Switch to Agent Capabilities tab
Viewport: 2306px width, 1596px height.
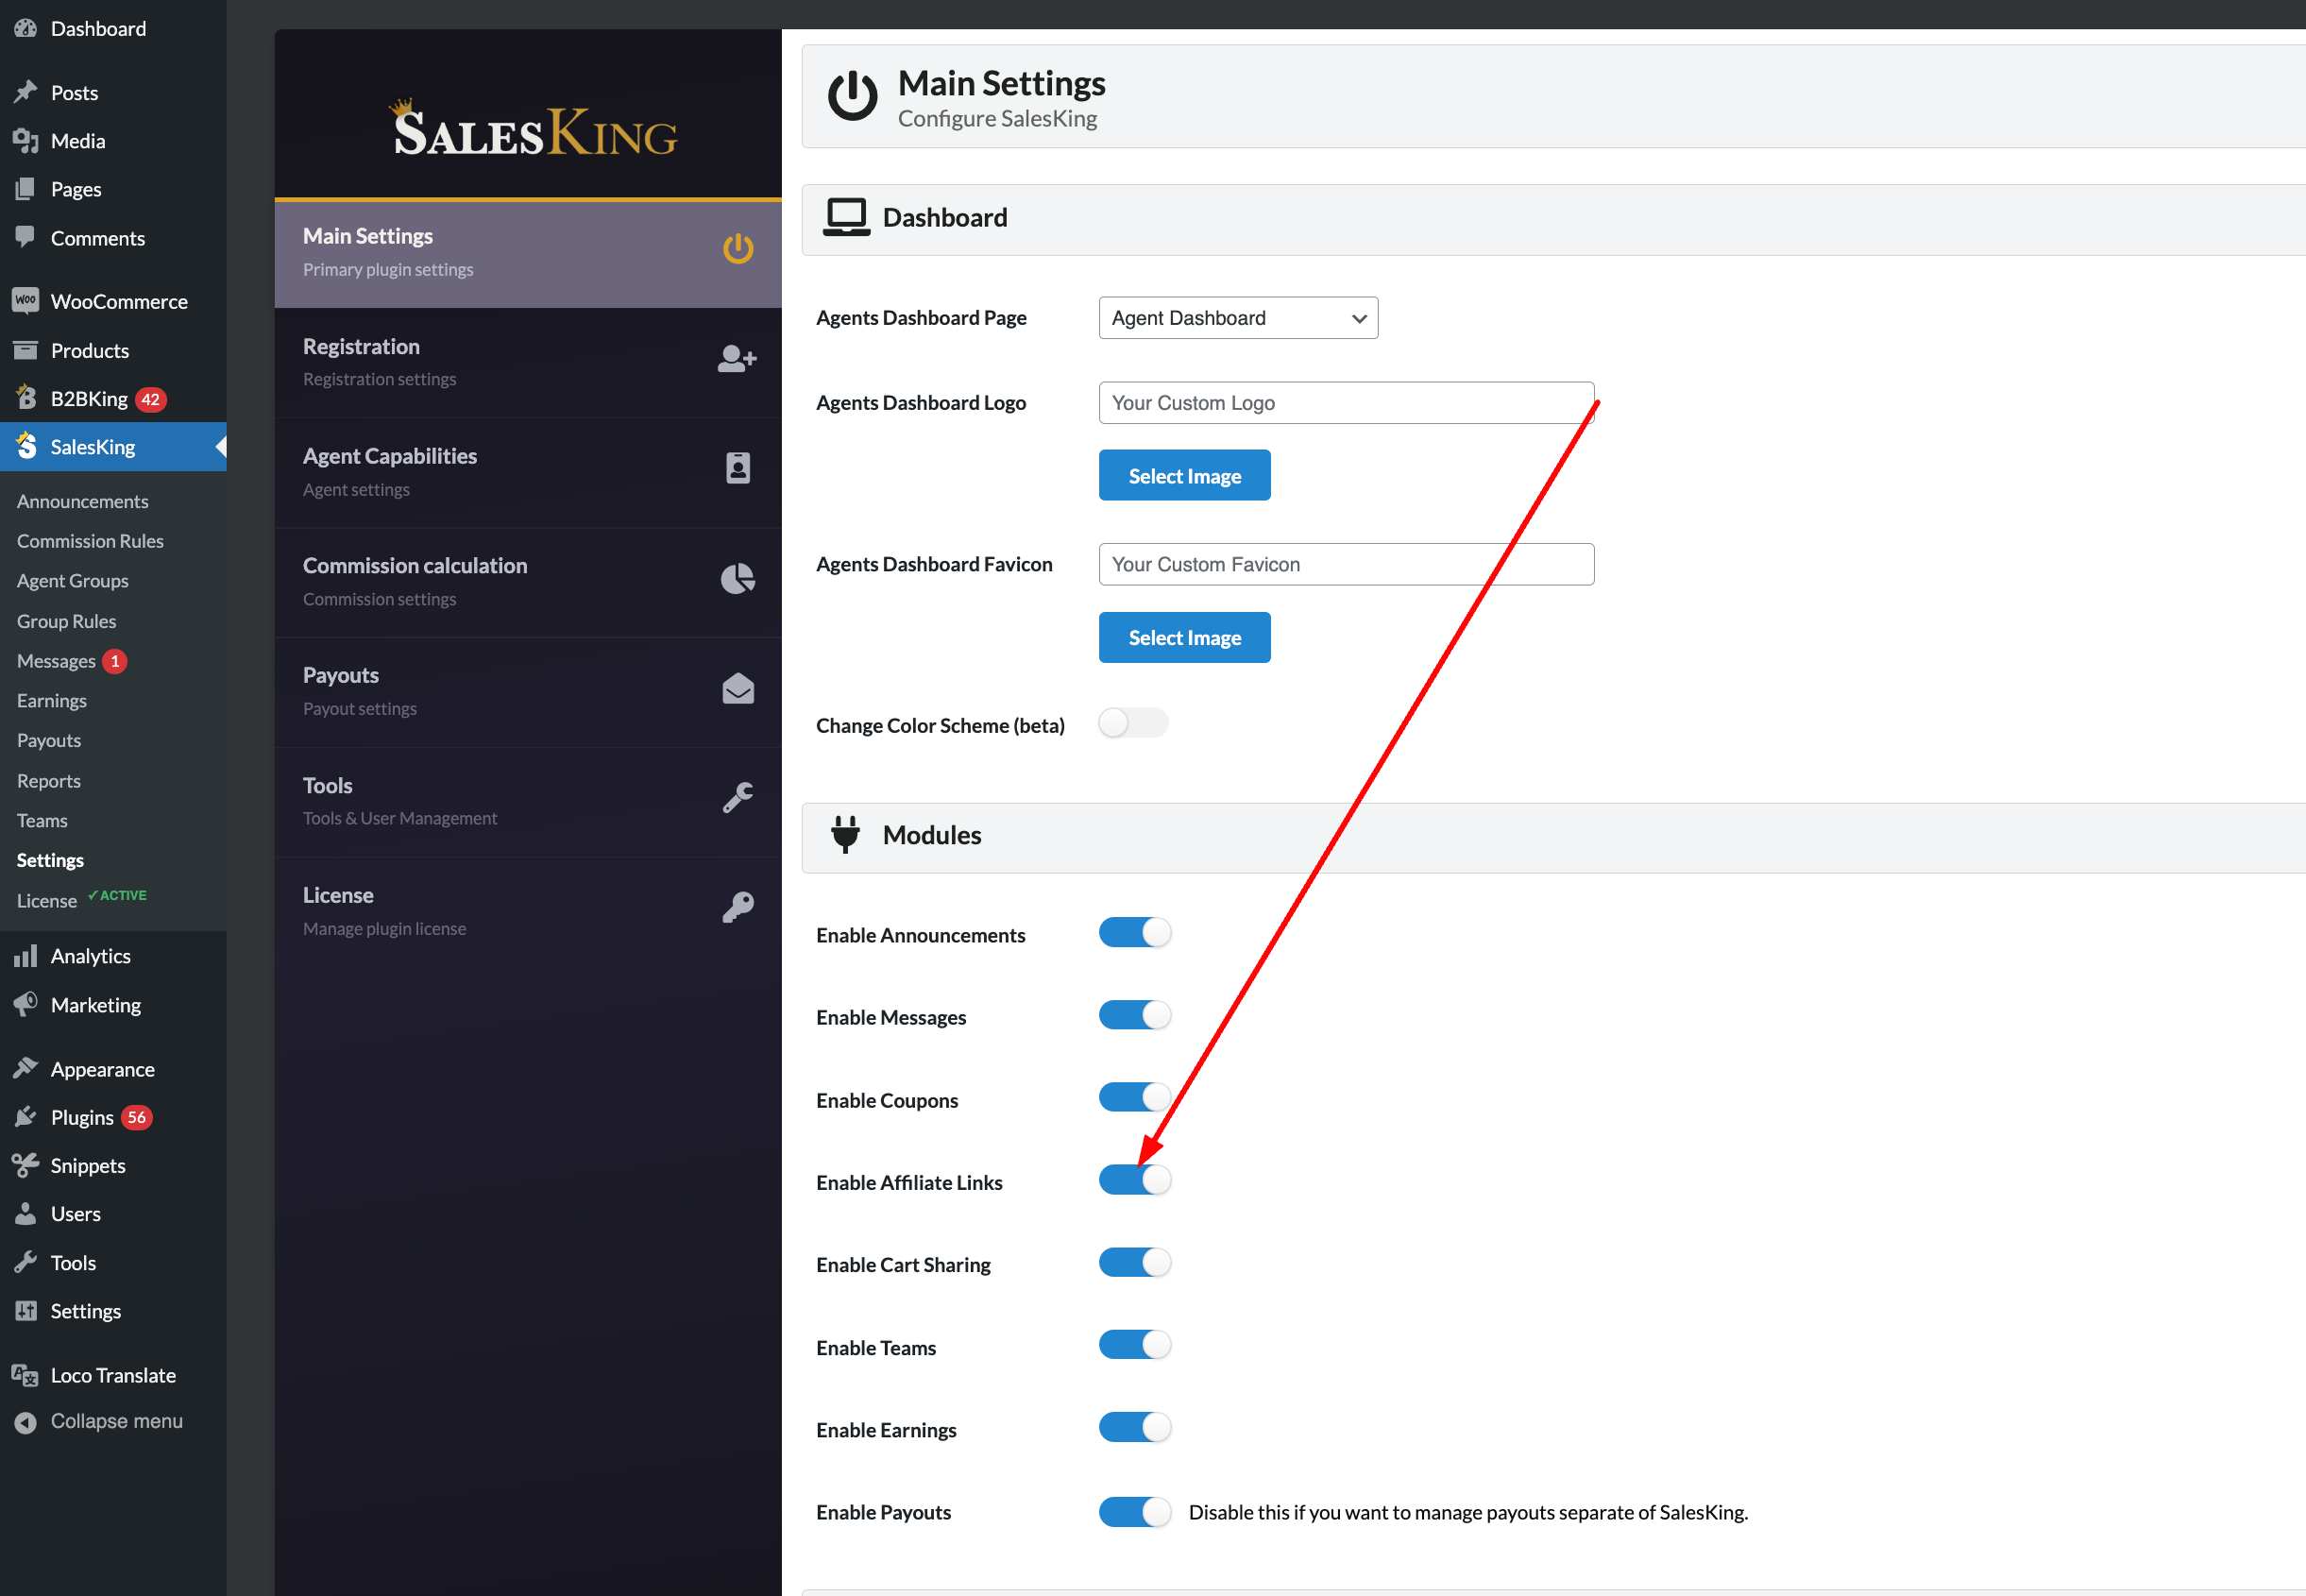(x=528, y=472)
